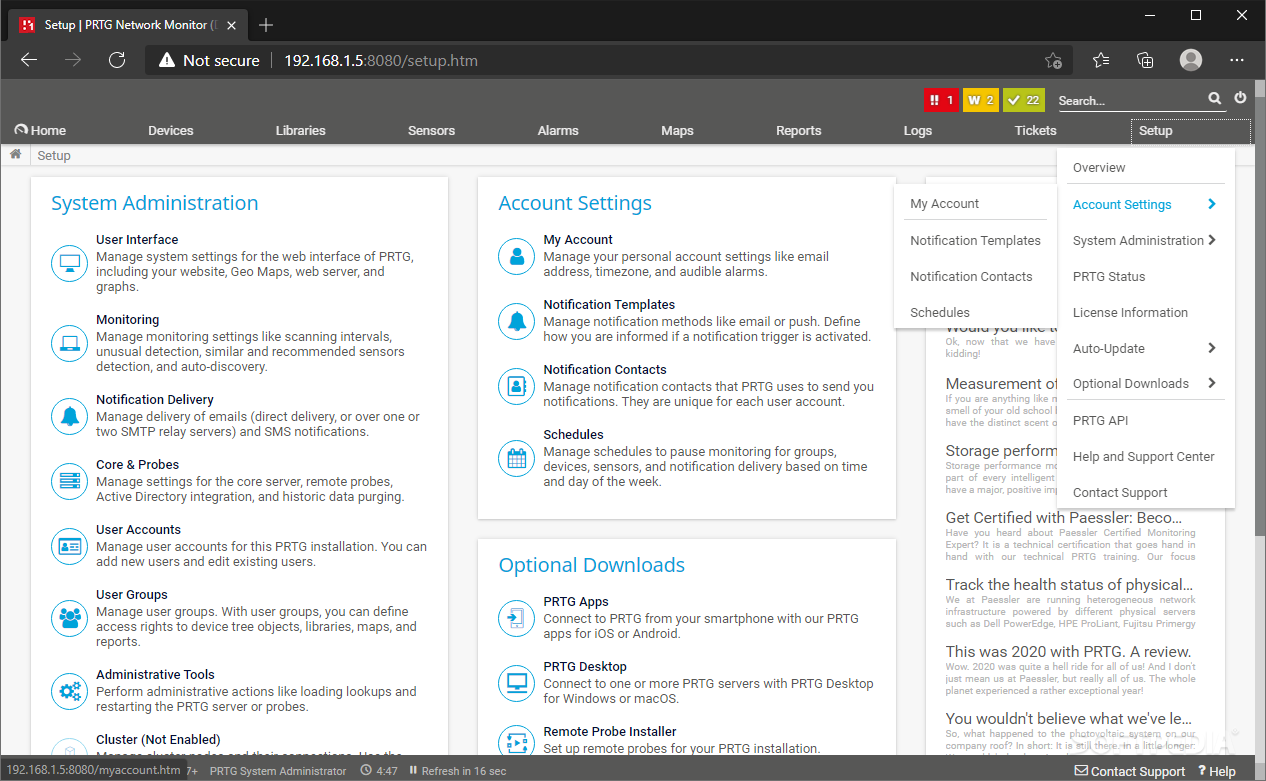Open the Reports menu
Image resolution: width=1266 pixels, height=781 pixels.
point(798,130)
